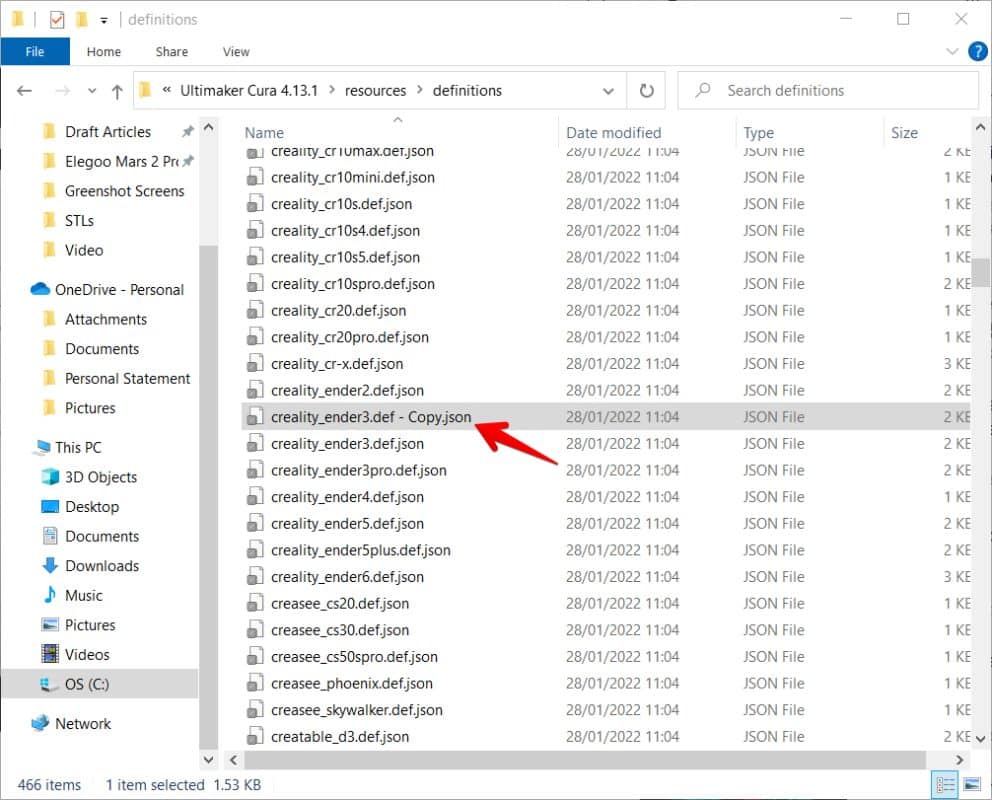Image resolution: width=992 pixels, height=800 pixels.
Task: Click the Ultimaker Cura 4.13.1 breadcrumb
Action: tap(249, 90)
